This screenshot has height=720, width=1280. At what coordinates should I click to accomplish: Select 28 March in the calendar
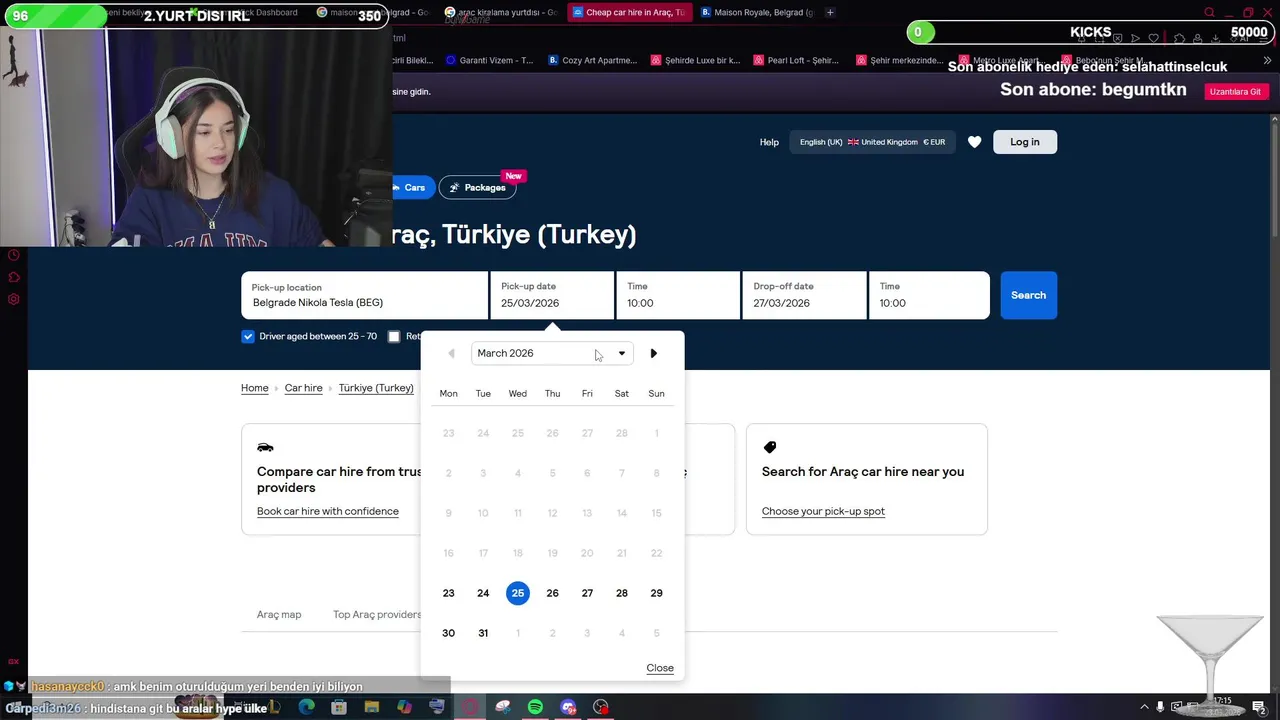[622, 593]
